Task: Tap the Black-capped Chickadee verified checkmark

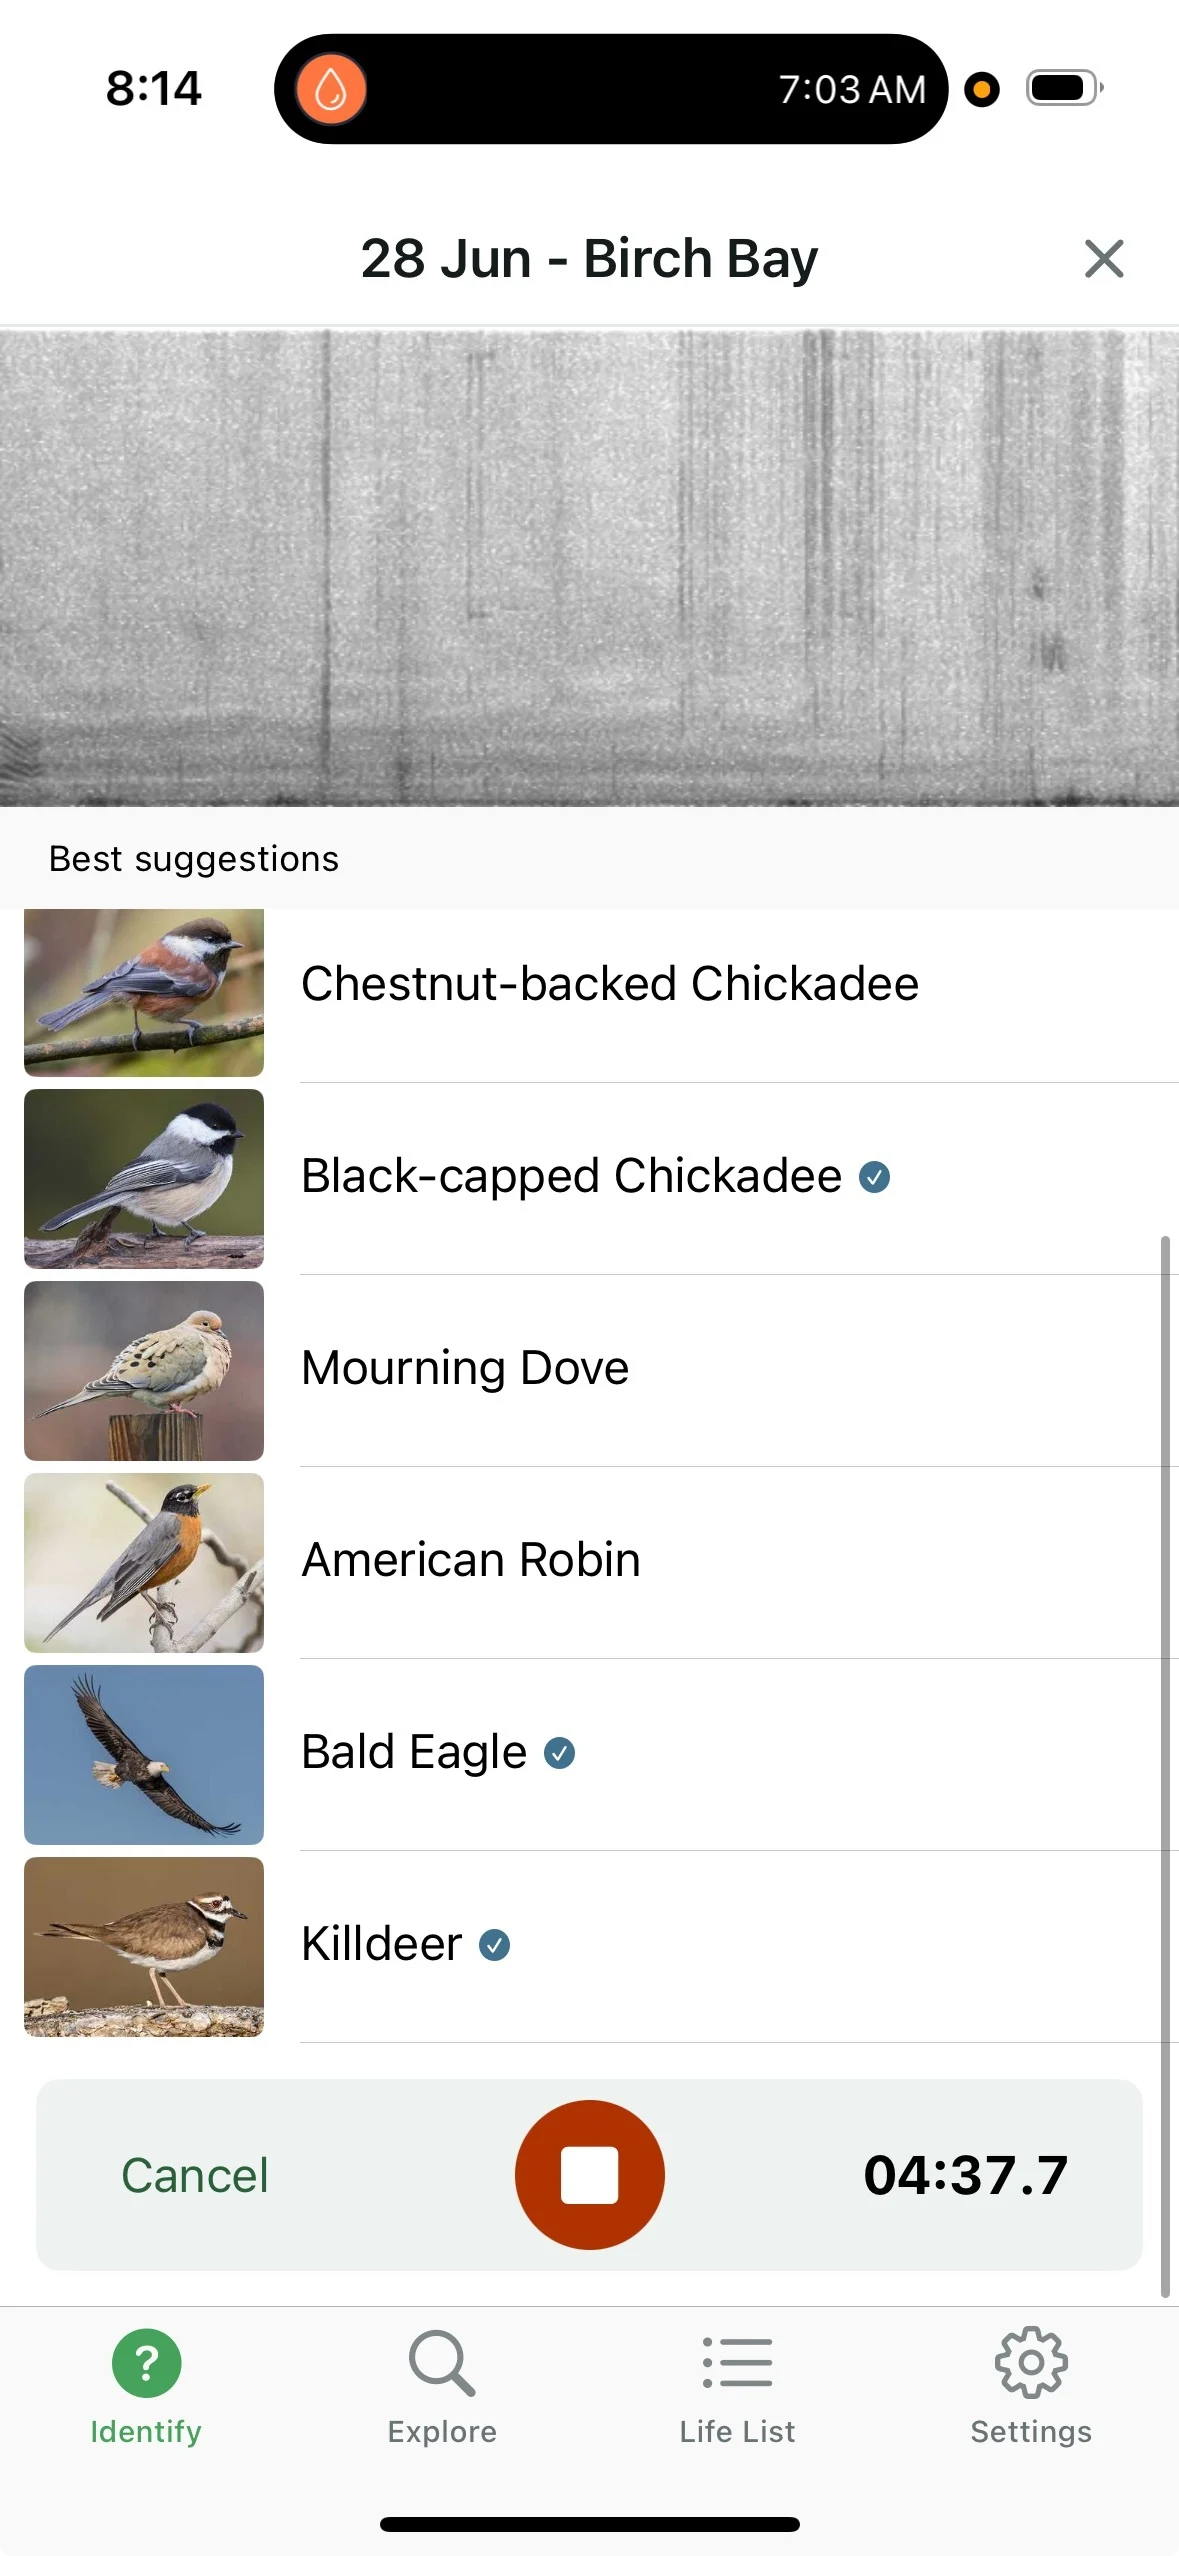Action: [875, 1177]
